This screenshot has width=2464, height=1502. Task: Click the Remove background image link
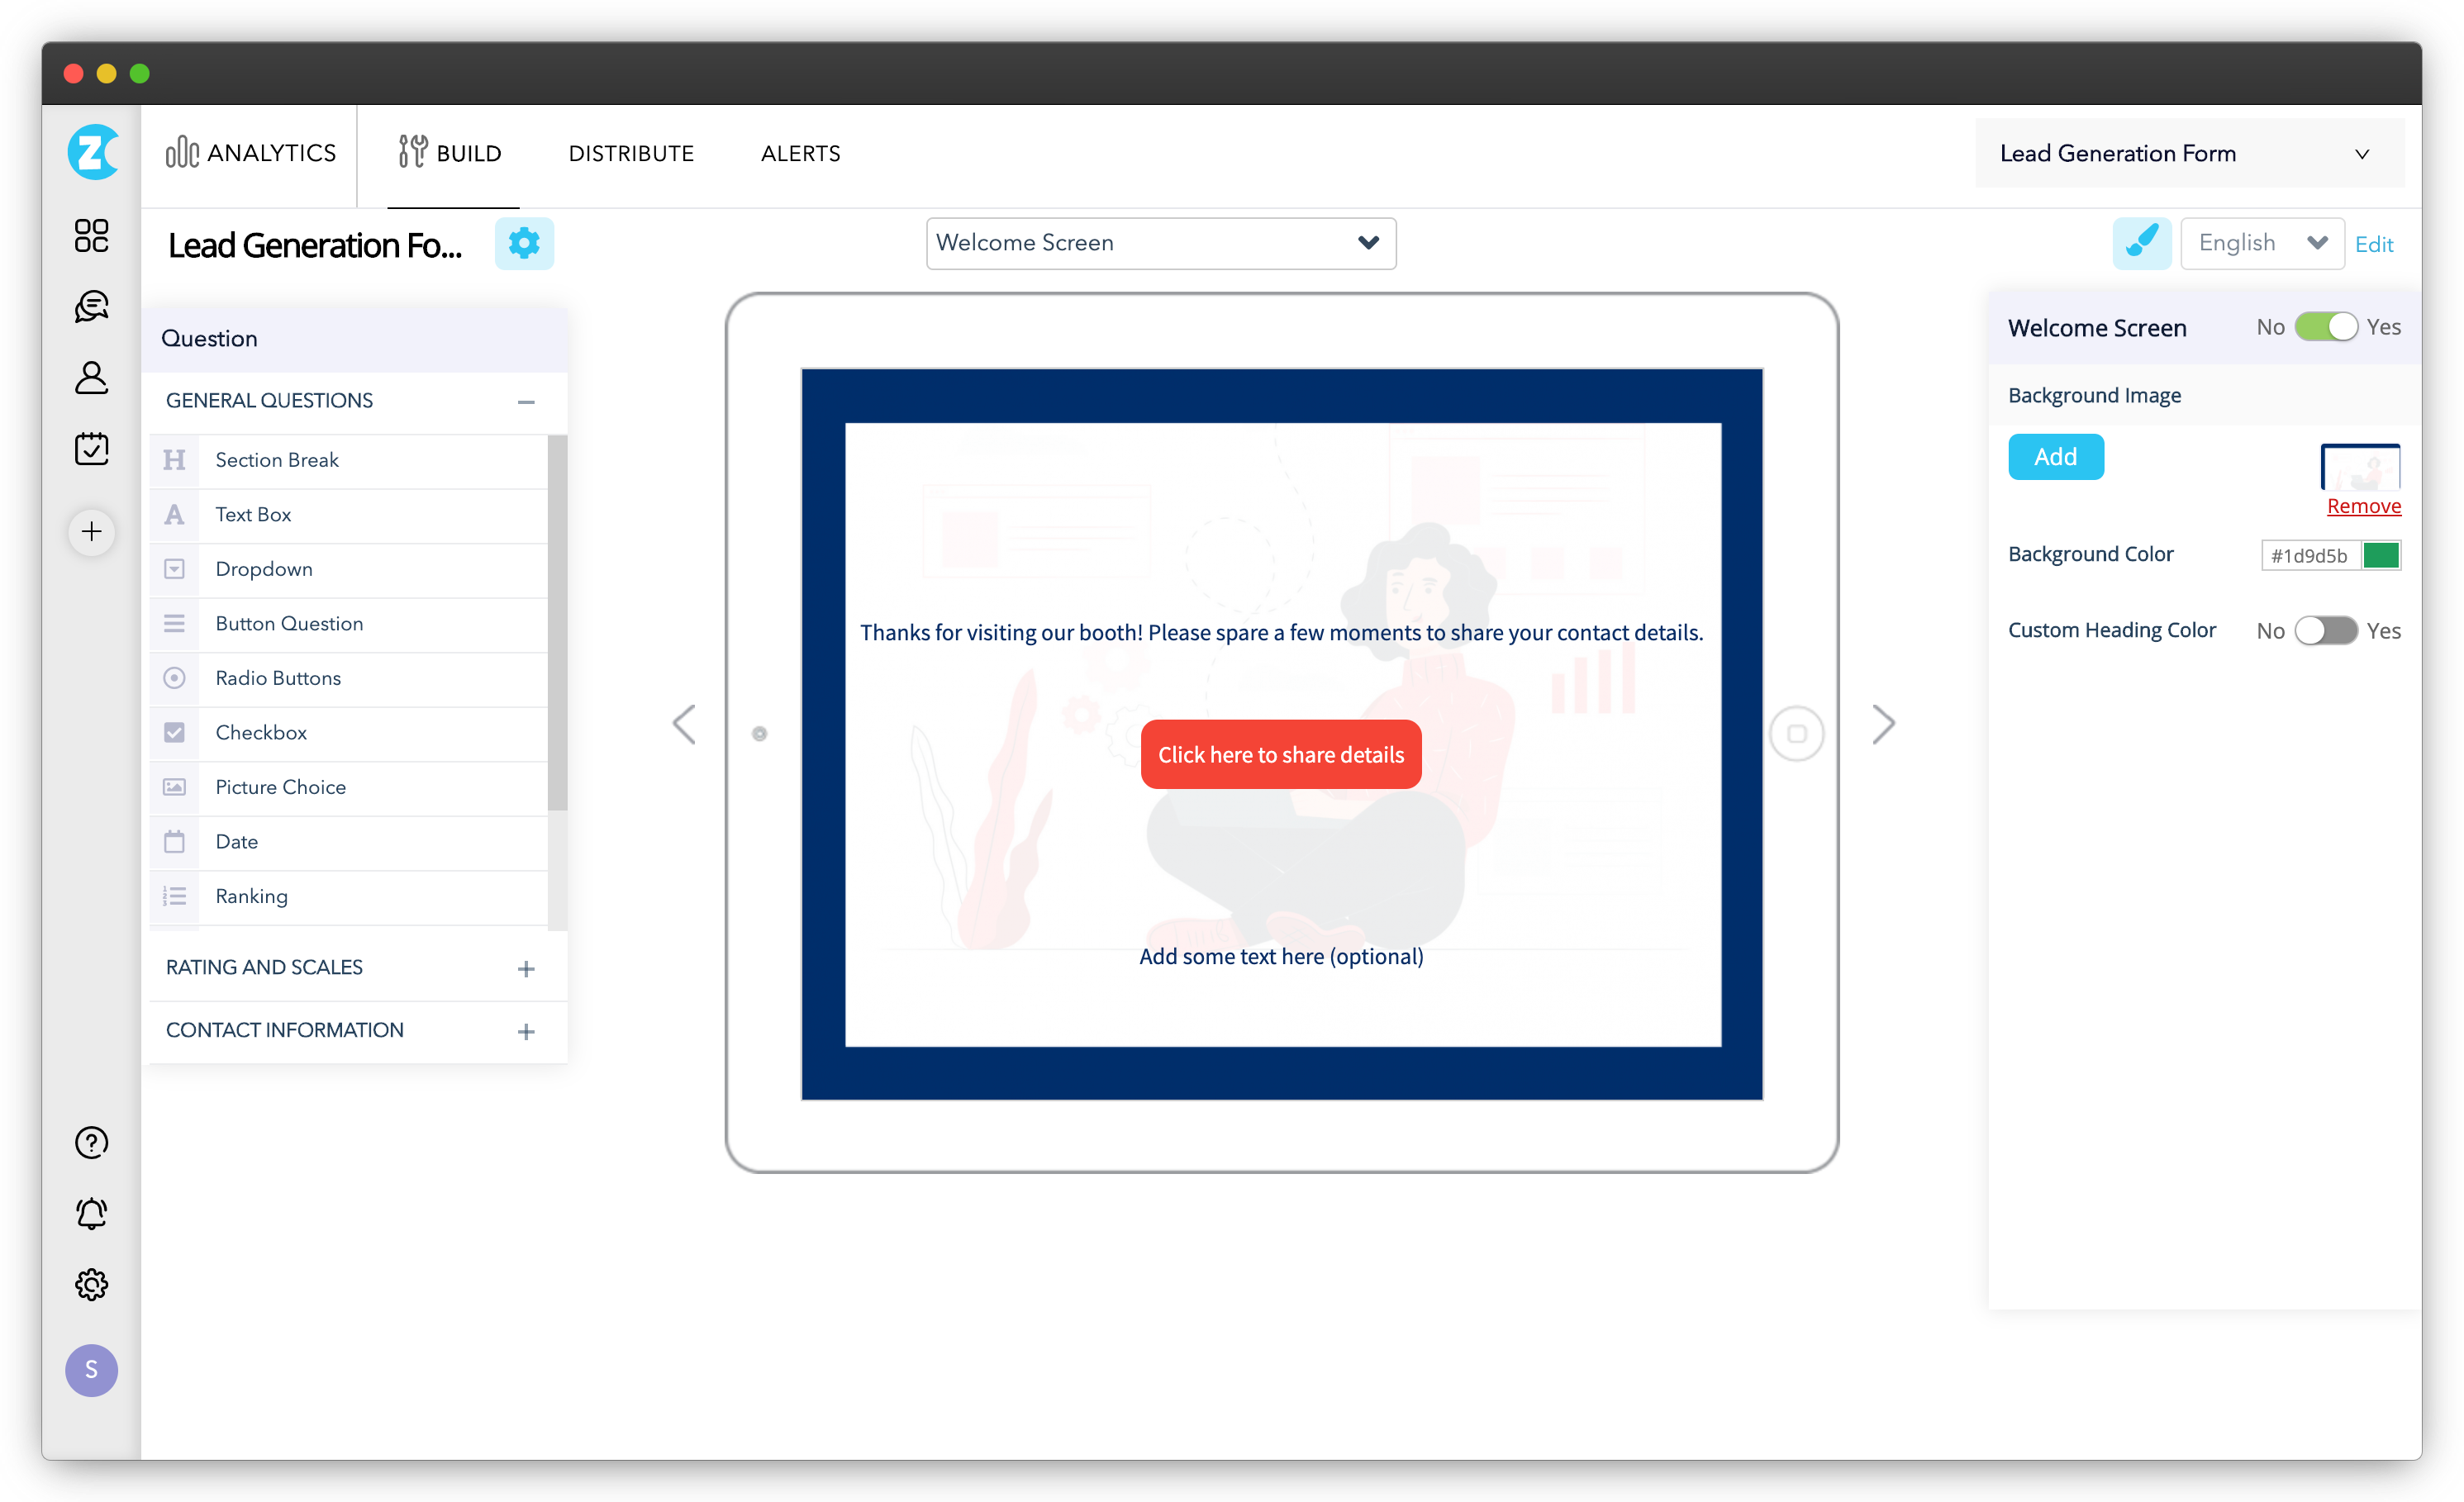click(2363, 506)
